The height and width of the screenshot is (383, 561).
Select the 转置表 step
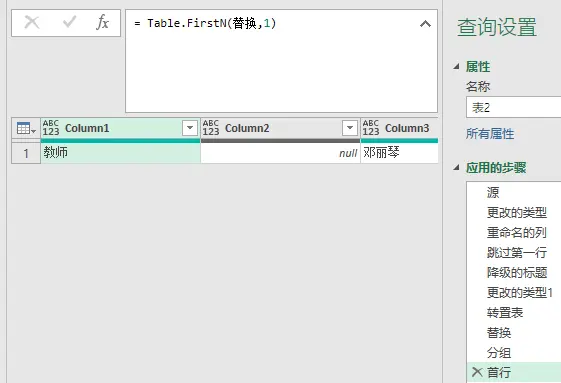click(514, 313)
